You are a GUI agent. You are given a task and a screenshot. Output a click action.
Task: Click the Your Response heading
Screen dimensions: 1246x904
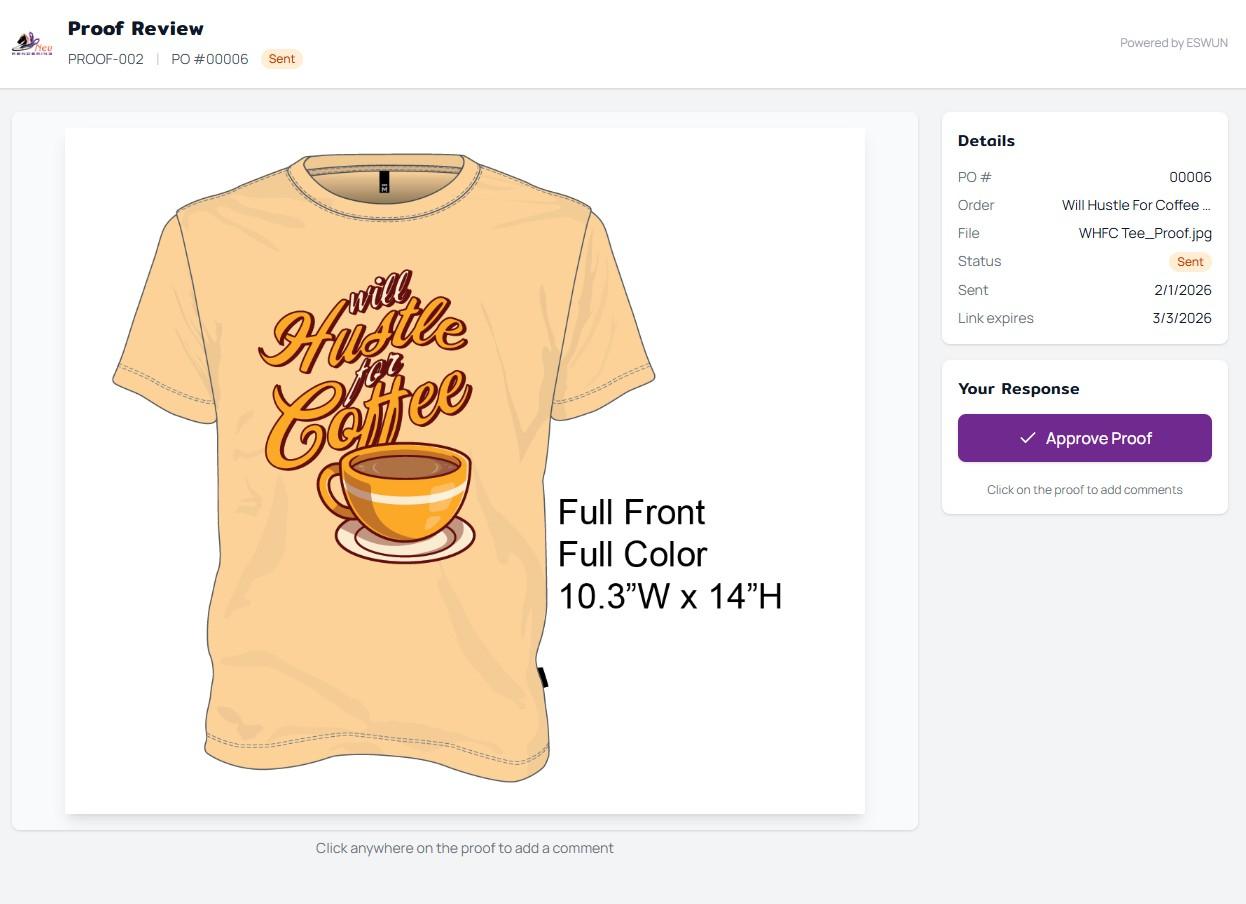(1018, 389)
